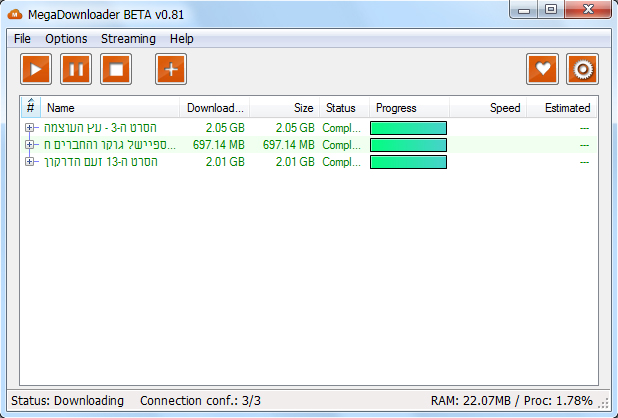Click 'Connection conf.: 3/3' in the status bar
Viewport: 618px width, 418px height.
pos(200,401)
